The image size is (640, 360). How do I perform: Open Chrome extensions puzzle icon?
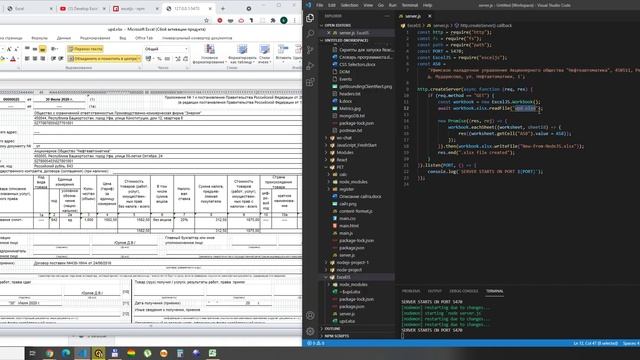[273, 20]
